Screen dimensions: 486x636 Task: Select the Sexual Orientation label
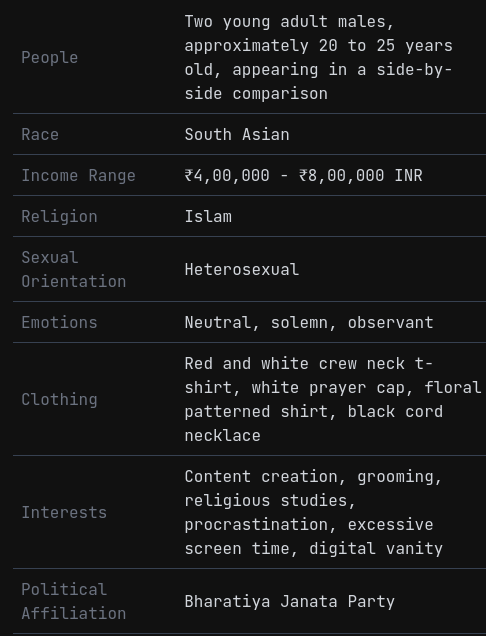pyautogui.click(x=73, y=269)
